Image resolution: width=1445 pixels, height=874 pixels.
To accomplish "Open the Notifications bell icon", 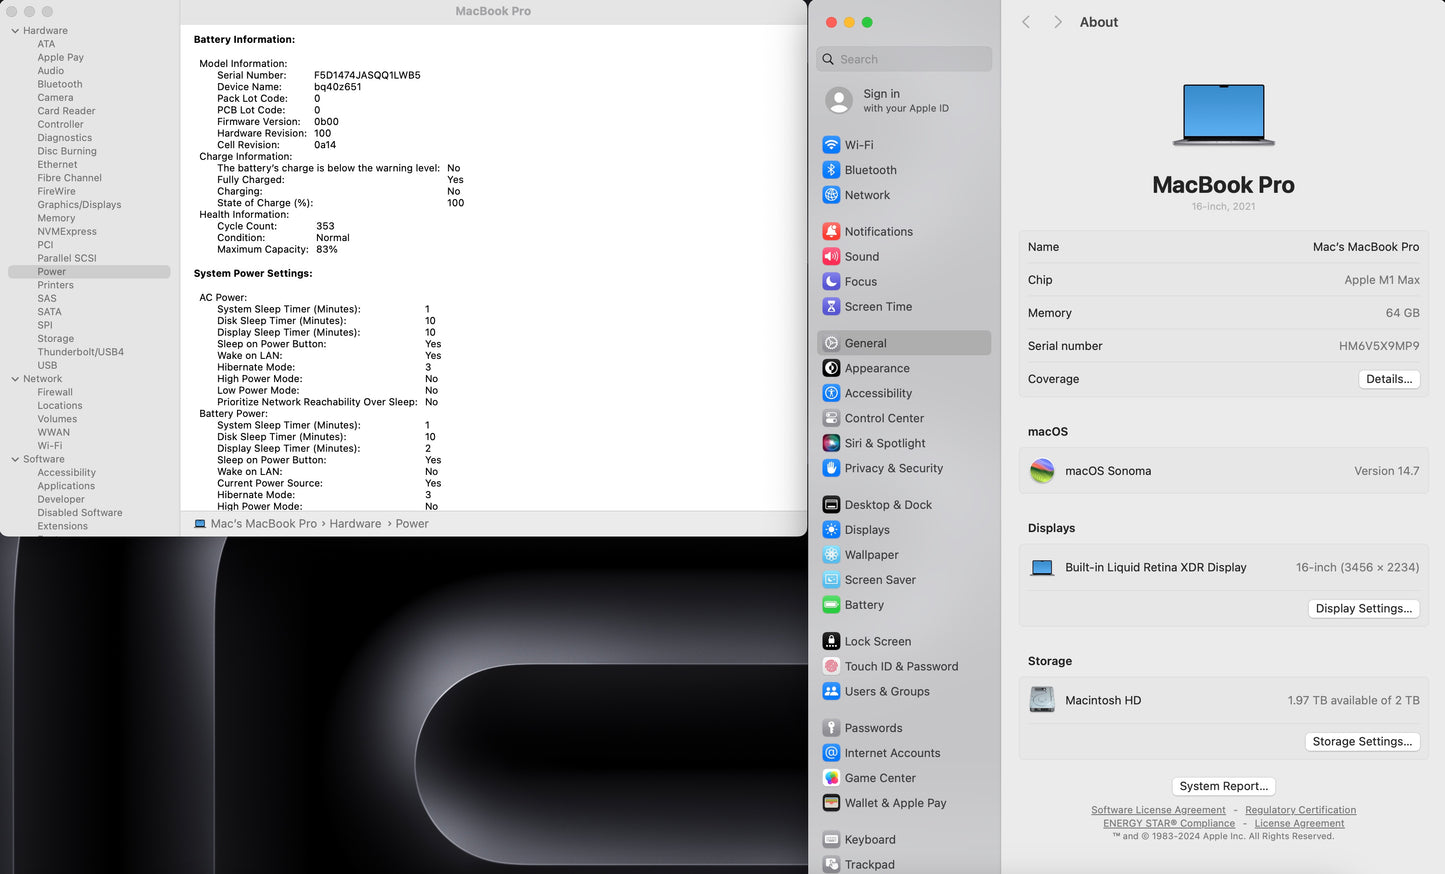I will (x=831, y=231).
